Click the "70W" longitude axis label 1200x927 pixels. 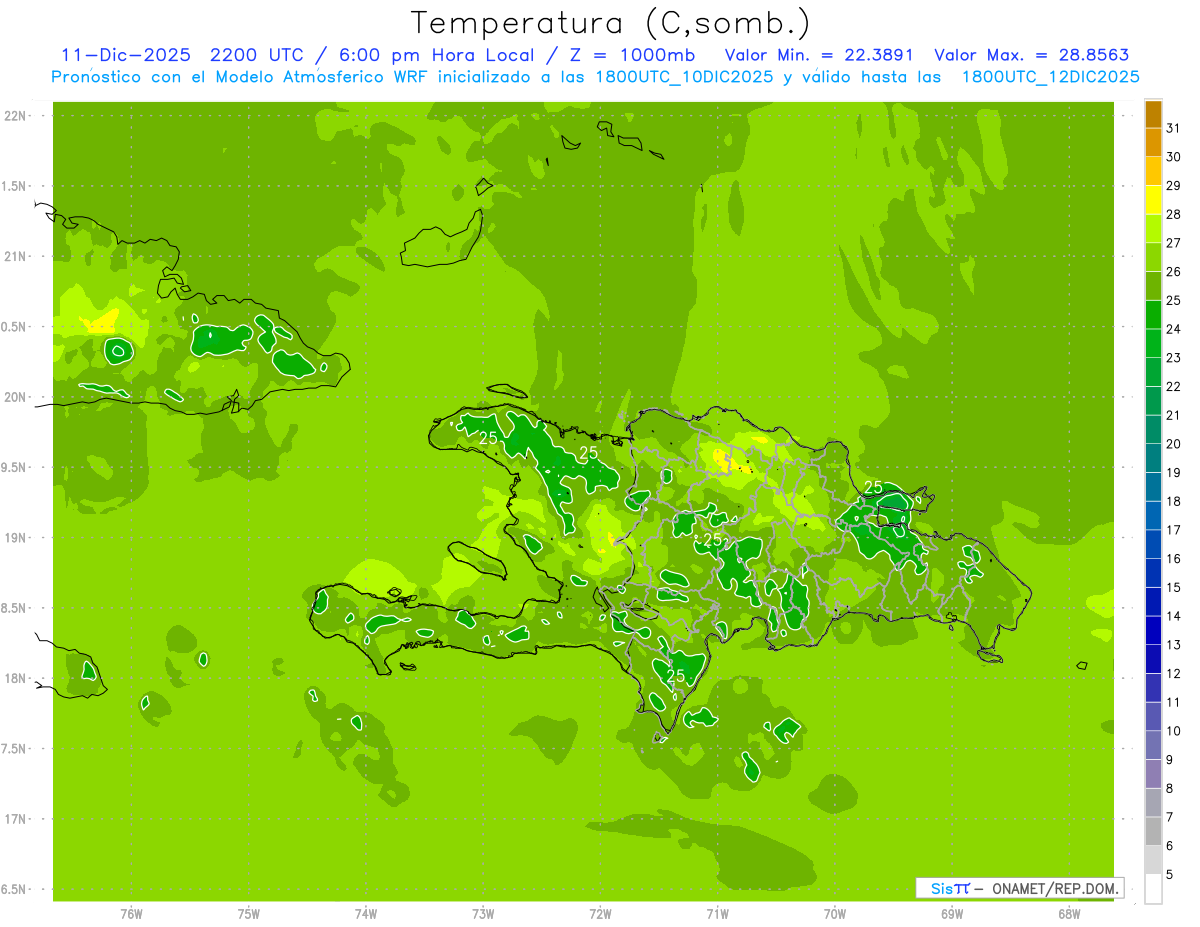[x=835, y=914]
